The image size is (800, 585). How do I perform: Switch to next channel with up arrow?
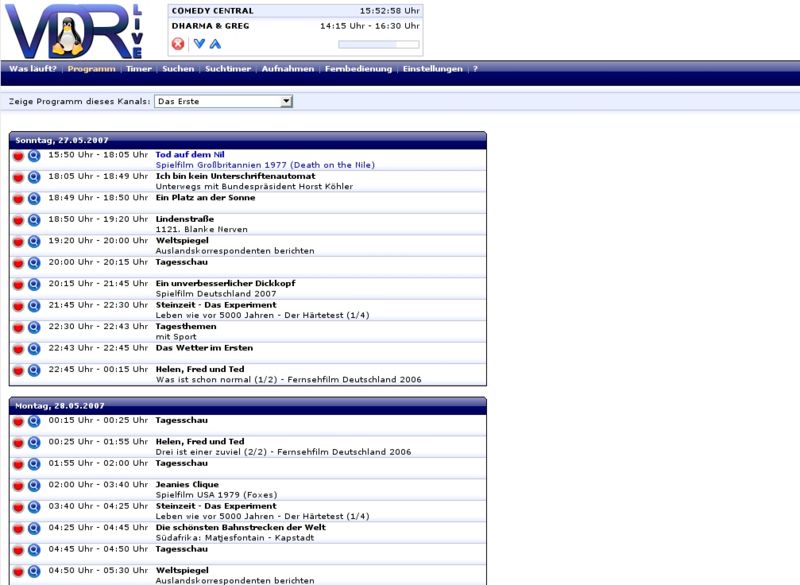click(215, 44)
